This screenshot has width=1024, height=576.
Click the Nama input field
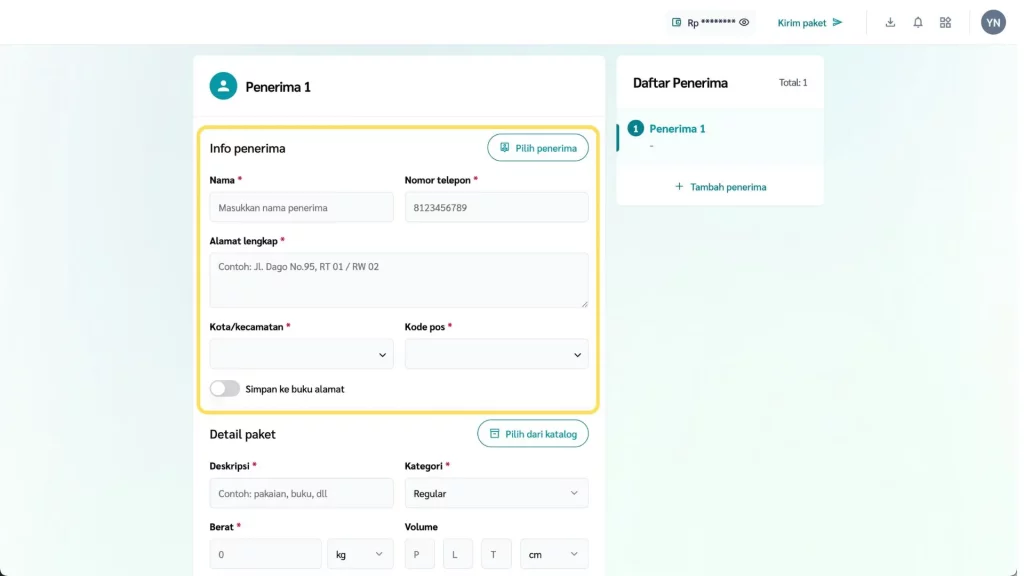click(301, 208)
